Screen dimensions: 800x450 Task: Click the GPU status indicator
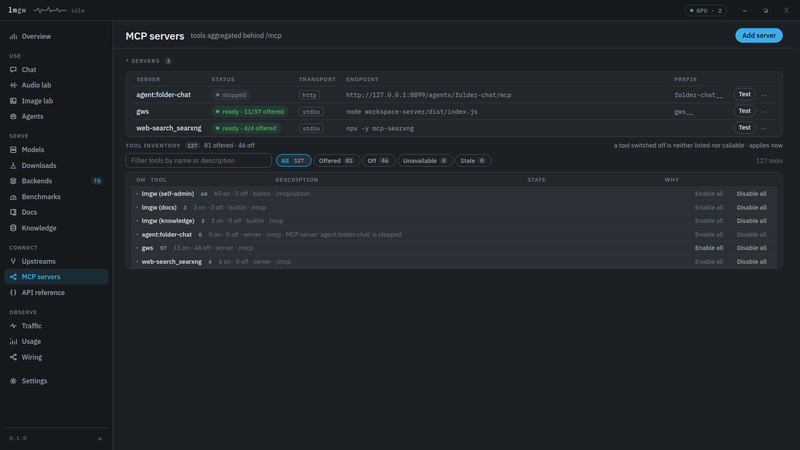click(706, 10)
